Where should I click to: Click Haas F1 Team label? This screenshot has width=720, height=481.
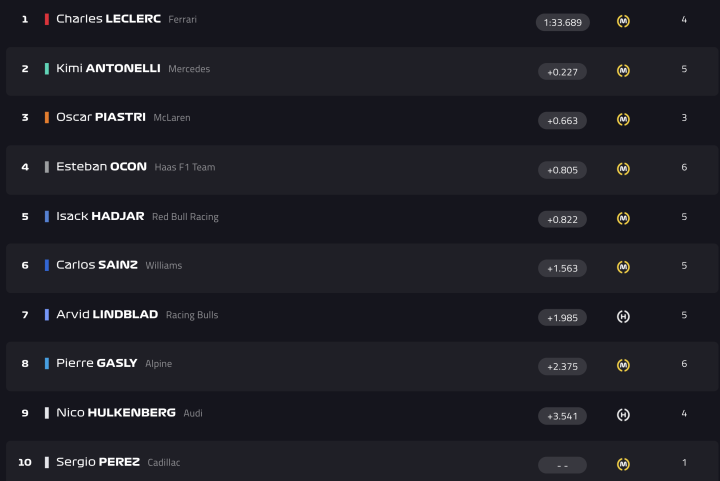(184, 168)
